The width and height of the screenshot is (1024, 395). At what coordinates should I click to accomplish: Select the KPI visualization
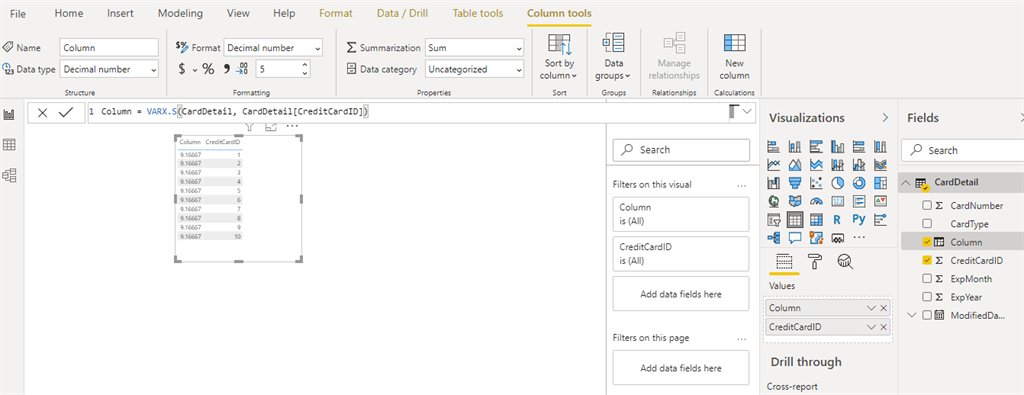pyautogui.click(x=880, y=201)
